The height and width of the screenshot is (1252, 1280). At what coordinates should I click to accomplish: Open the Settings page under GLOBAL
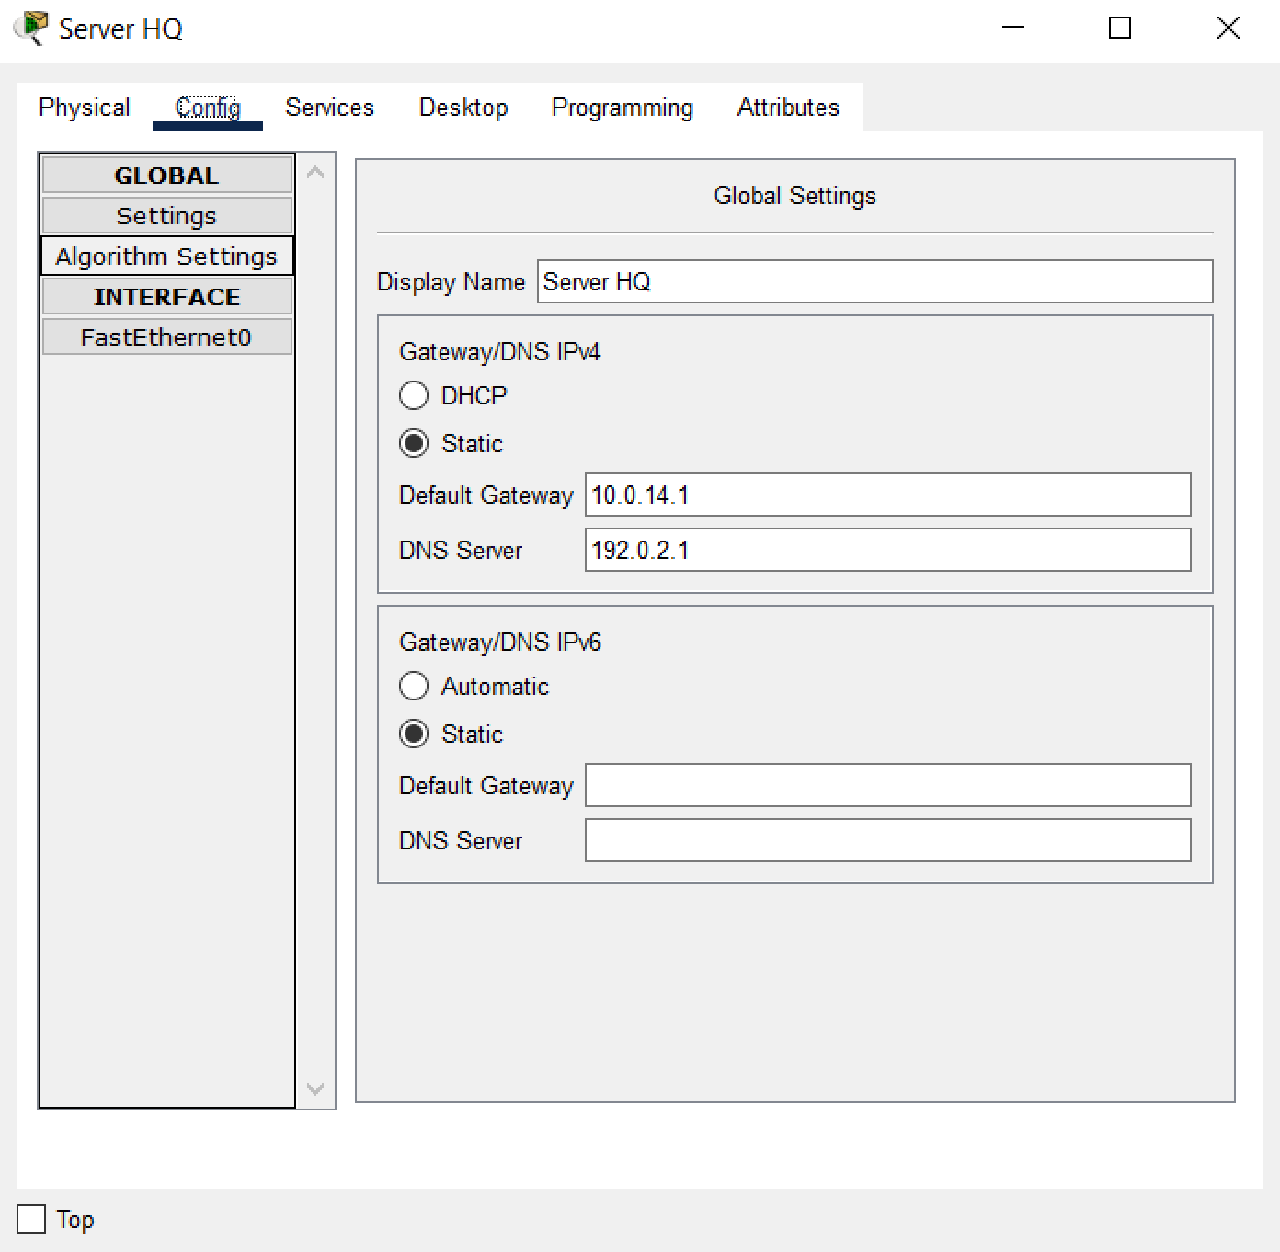pos(166,215)
